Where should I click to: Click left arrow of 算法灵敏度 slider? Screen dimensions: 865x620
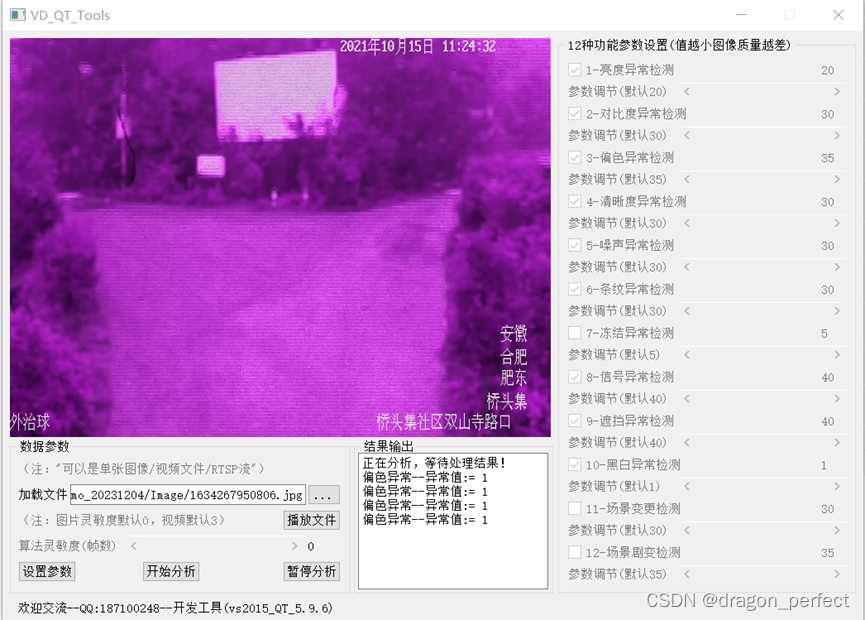(x=134, y=546)
